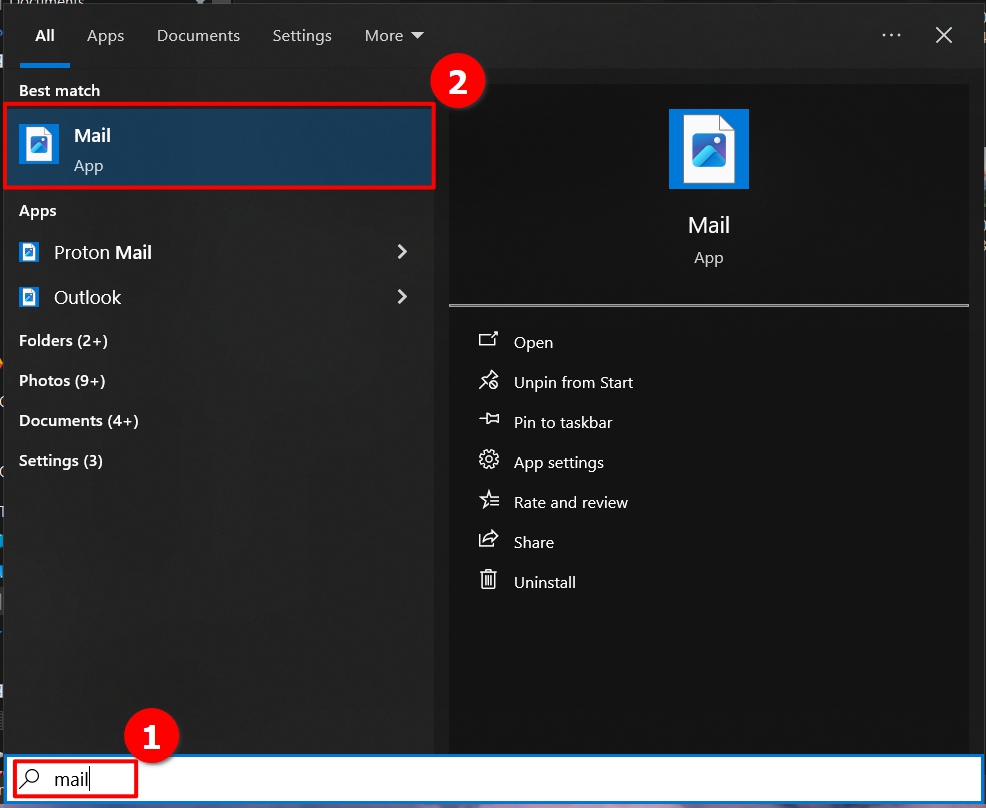This screenshot has height=808, width=986.
Task: Expand the Outlook result chevron
Action: click(402, 297)
